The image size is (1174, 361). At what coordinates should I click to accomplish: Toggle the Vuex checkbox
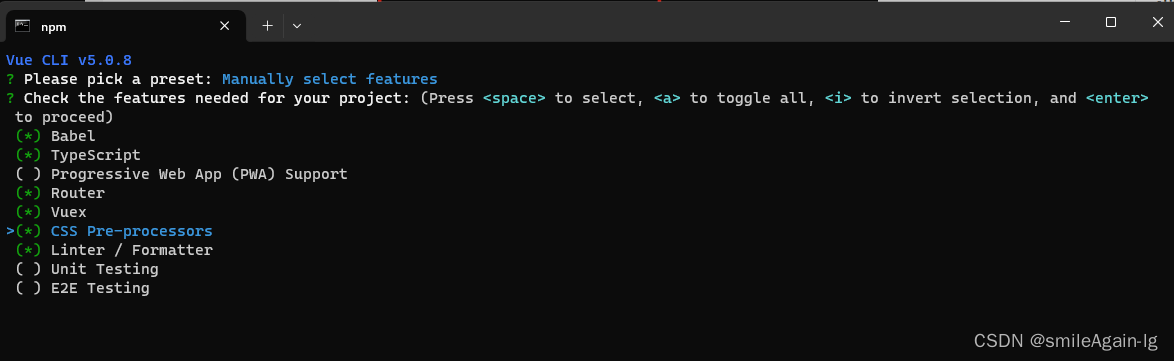click(x=28, y=212)
